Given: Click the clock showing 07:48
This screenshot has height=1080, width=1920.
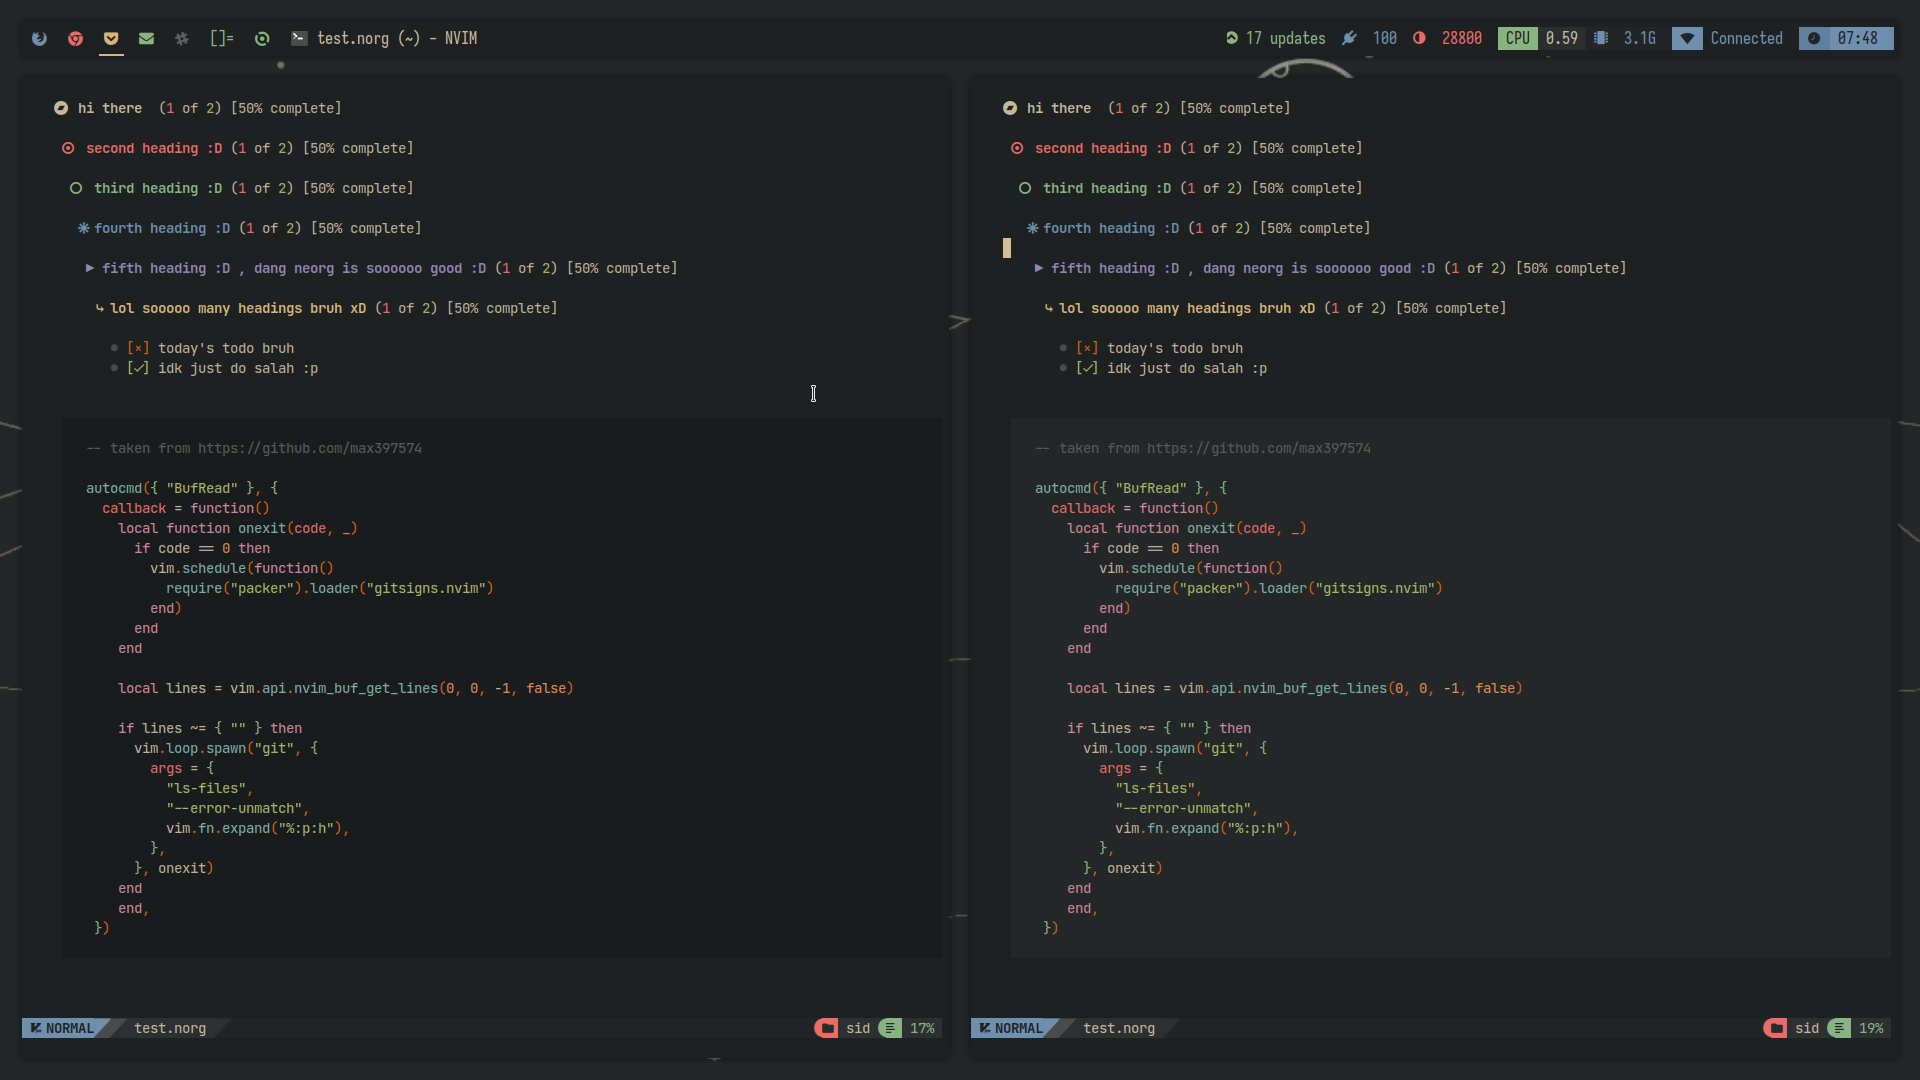Looking at the screenshot, I should 1857,38.
